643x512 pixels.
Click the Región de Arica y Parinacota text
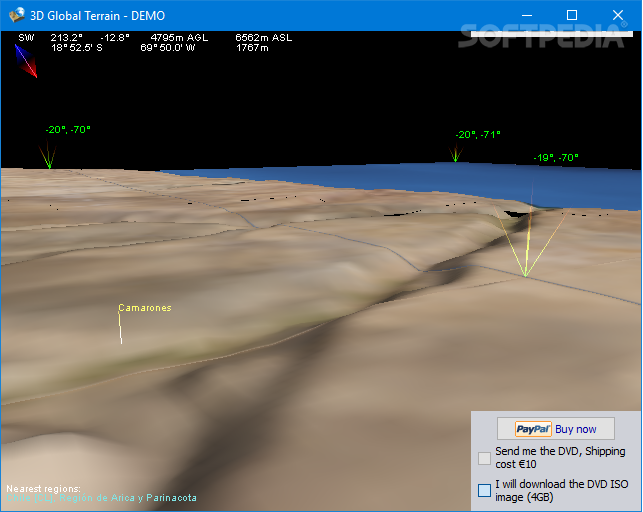[128, 498]
